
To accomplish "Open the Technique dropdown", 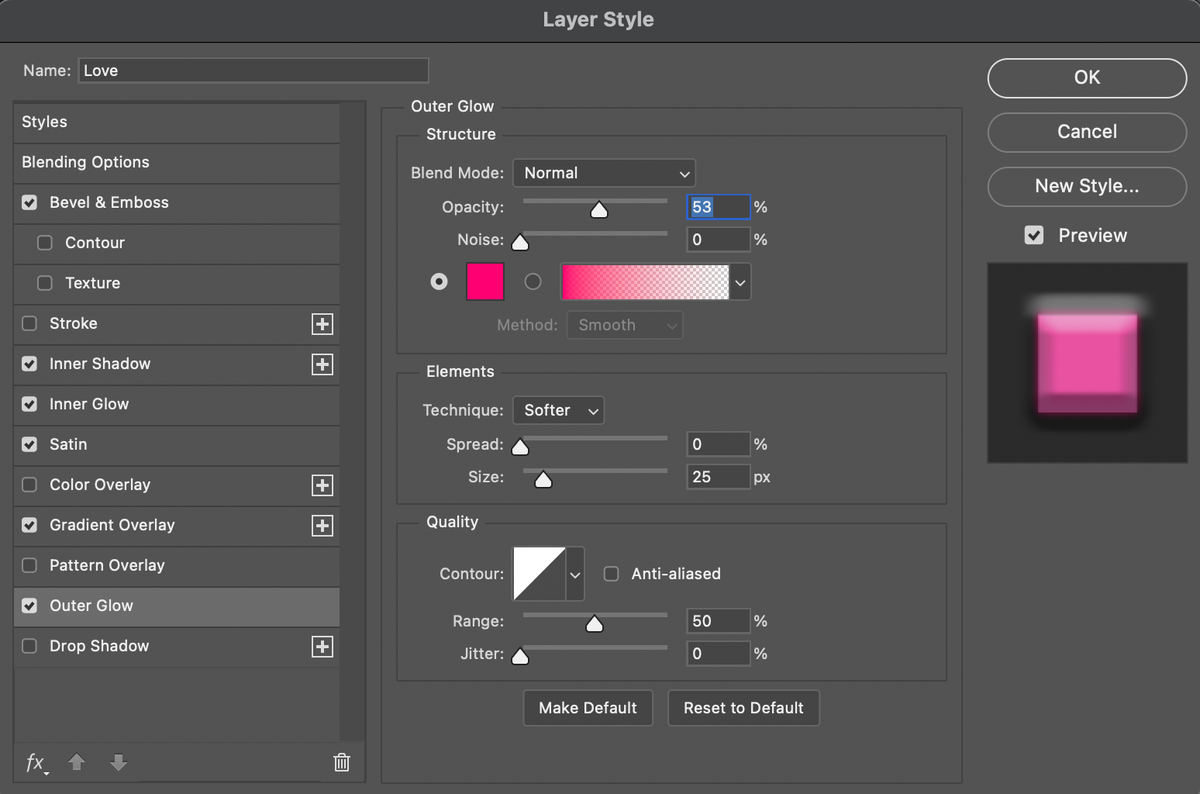I will [558, 410].
